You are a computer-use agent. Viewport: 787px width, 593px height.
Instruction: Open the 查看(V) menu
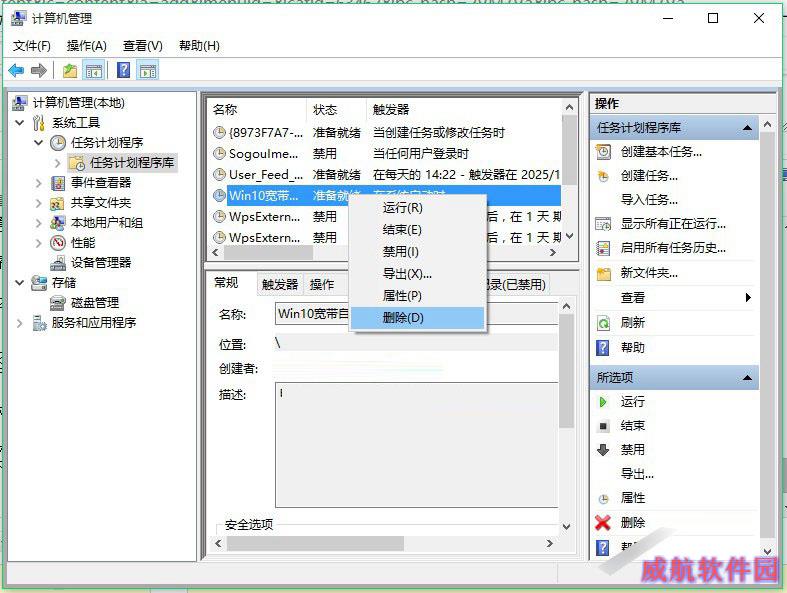click(143, 46)
